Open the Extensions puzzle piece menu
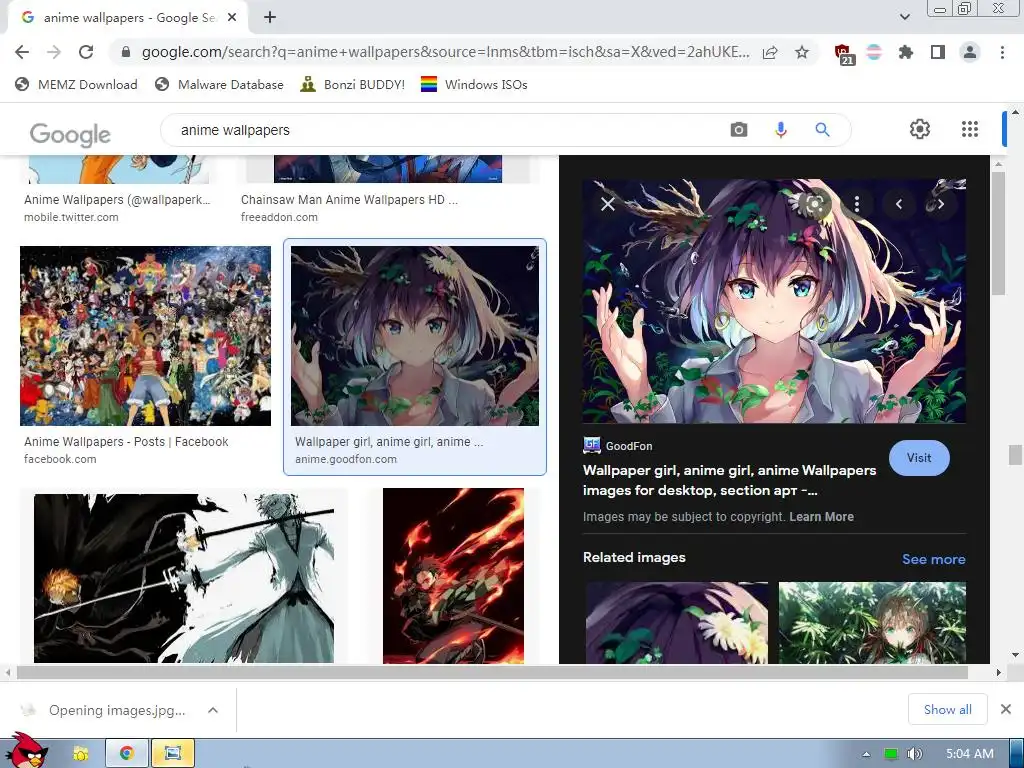This screenshot has height=768, width=1024. pyautogui.click(x=906, y=52)
